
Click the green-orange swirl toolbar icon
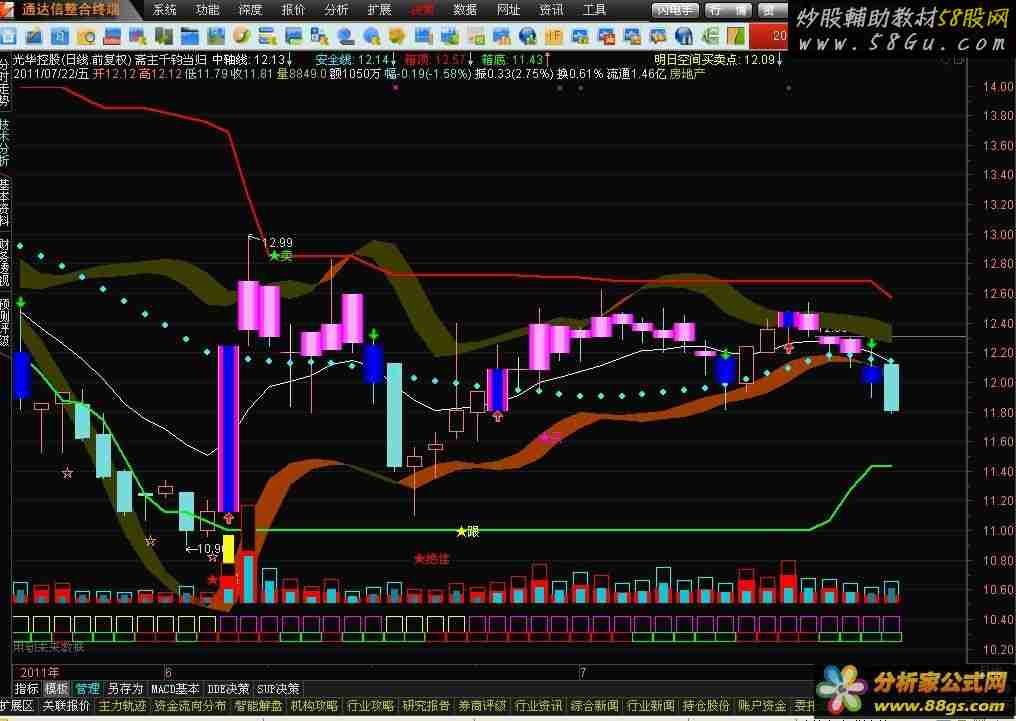(x=242, y=36)
